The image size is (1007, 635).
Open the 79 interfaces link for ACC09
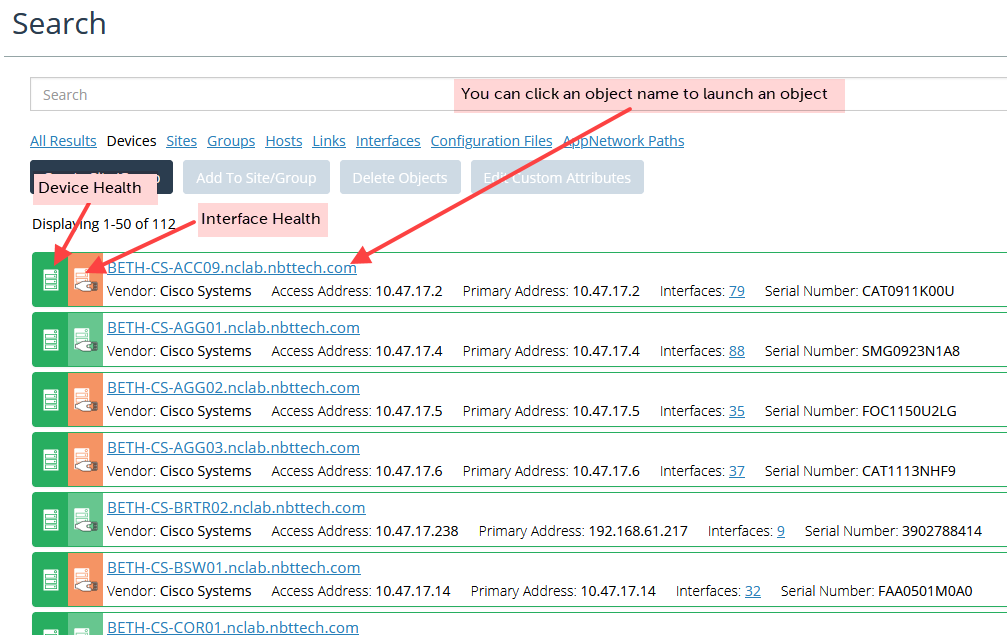pos(736,291)
